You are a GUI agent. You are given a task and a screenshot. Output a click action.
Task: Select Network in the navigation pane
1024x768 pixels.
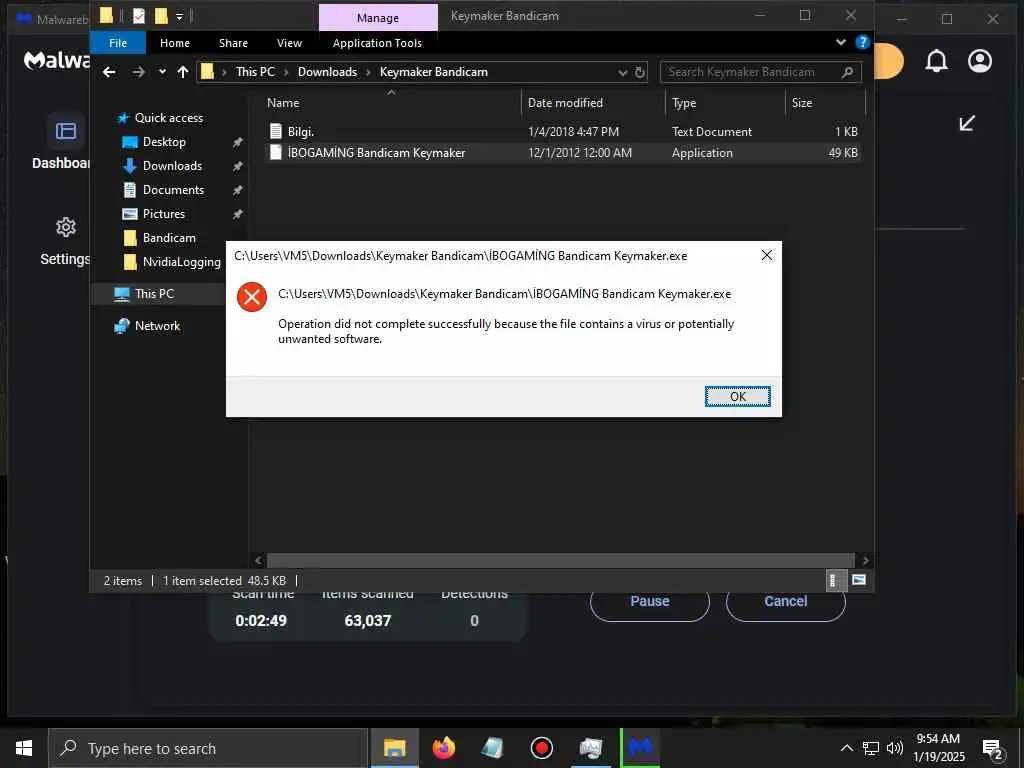click(157, 325)
